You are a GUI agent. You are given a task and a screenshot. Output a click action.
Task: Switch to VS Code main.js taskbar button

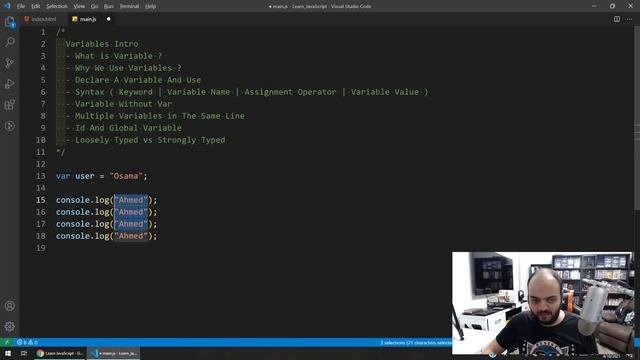click(x=113, y=353)
